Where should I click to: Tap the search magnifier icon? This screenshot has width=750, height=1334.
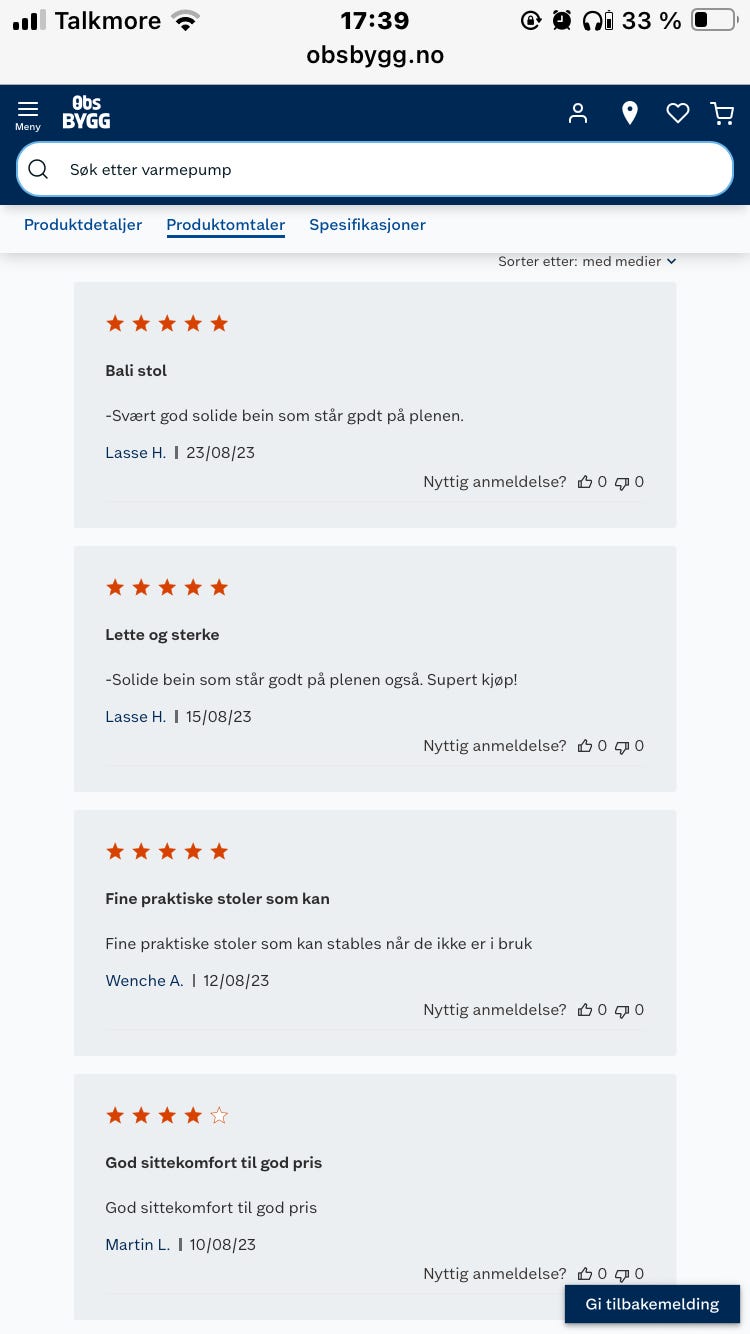38,169
